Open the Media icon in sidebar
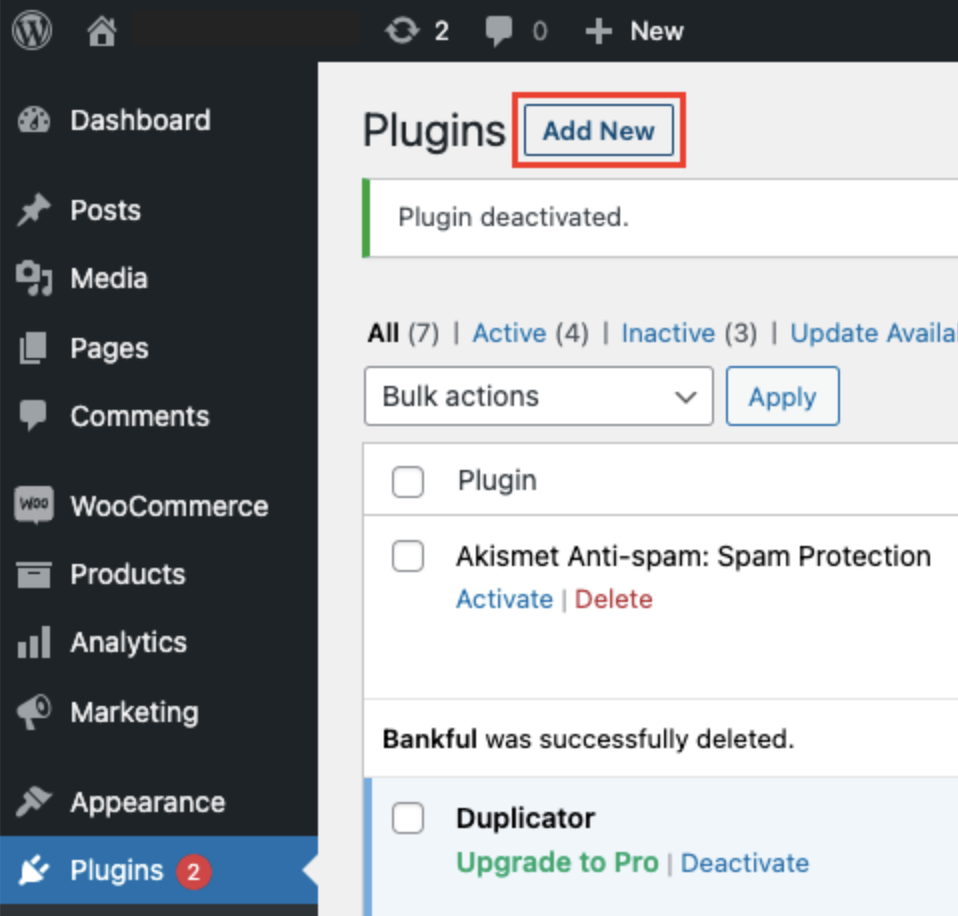Screen dimensions: 958x916 pos(34,279)
